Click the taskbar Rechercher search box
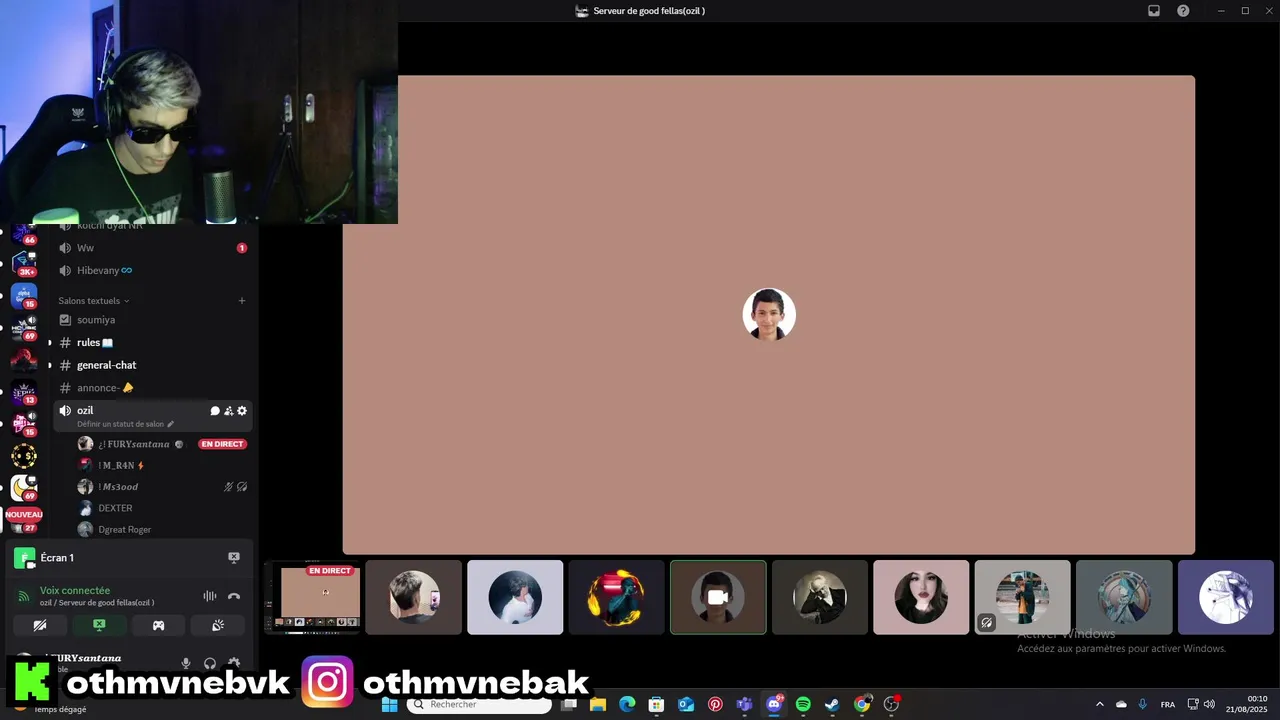 [x=479, y=705]
